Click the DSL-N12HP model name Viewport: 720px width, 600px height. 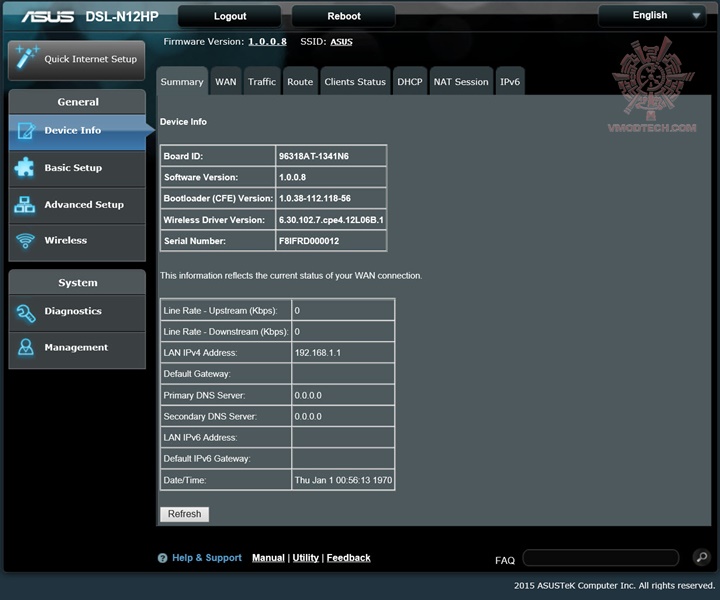pos(122,17)
